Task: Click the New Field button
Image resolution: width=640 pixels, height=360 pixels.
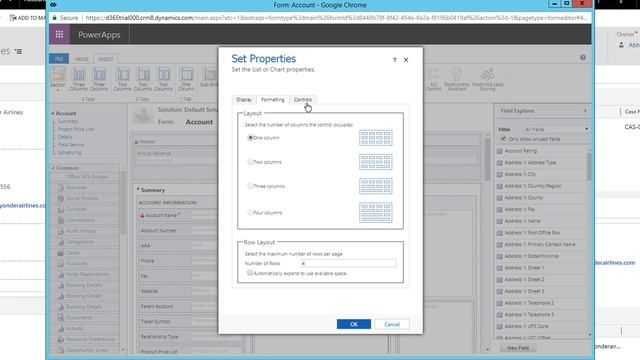Action: click(518, 348)
